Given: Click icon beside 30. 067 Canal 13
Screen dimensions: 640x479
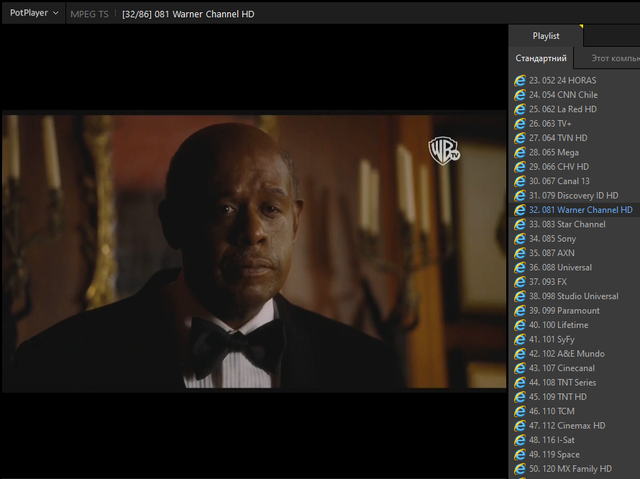Looking at the screenshot, I should coord(520,181).
